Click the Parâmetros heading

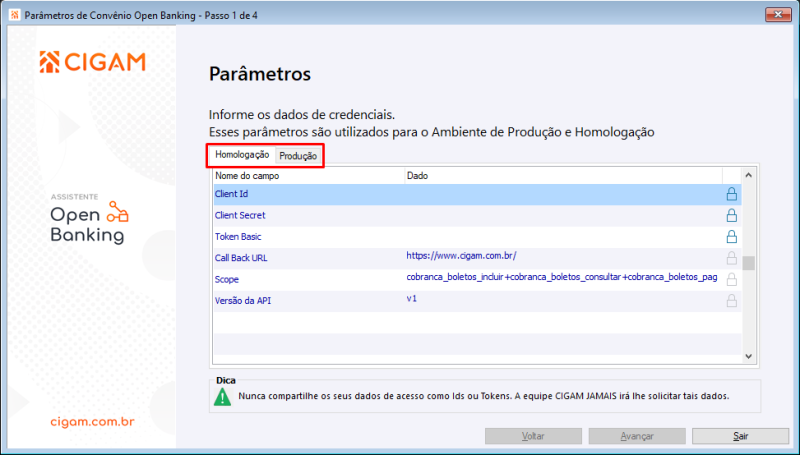pyautogui.click(x=260, y=74)
